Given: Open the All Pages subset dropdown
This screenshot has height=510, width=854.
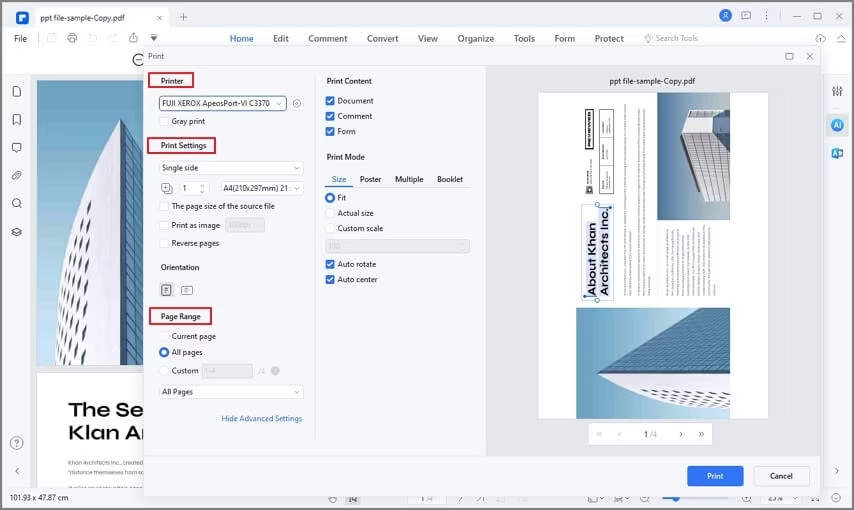Looking at the screenshot, I should point(230,392).
